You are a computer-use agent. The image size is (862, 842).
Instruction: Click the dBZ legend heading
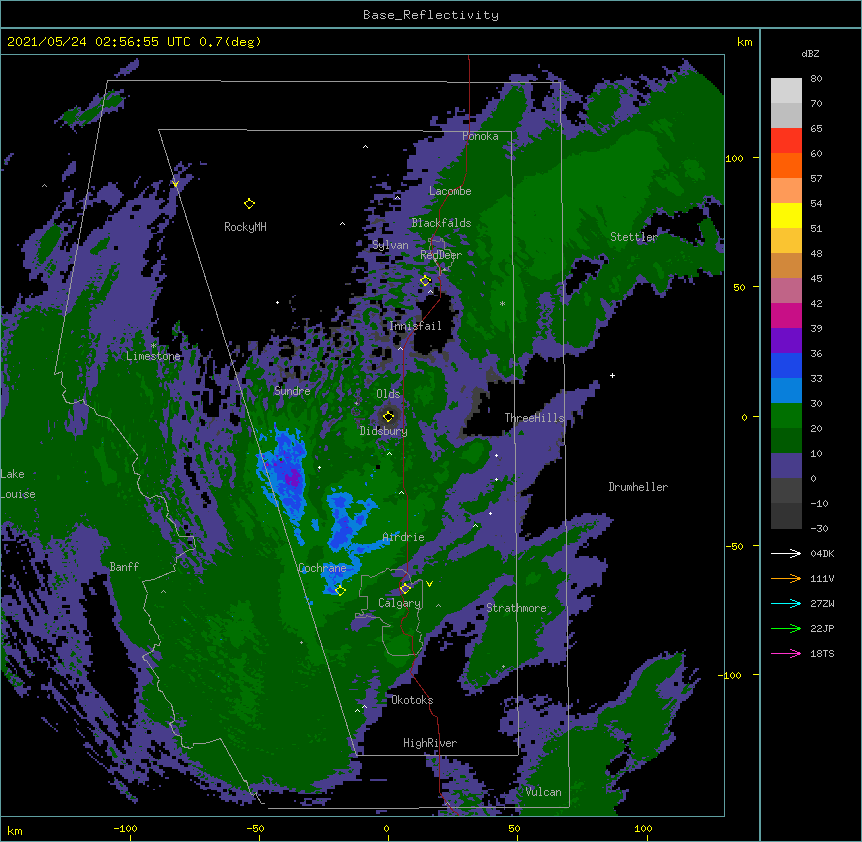(810, 53)
